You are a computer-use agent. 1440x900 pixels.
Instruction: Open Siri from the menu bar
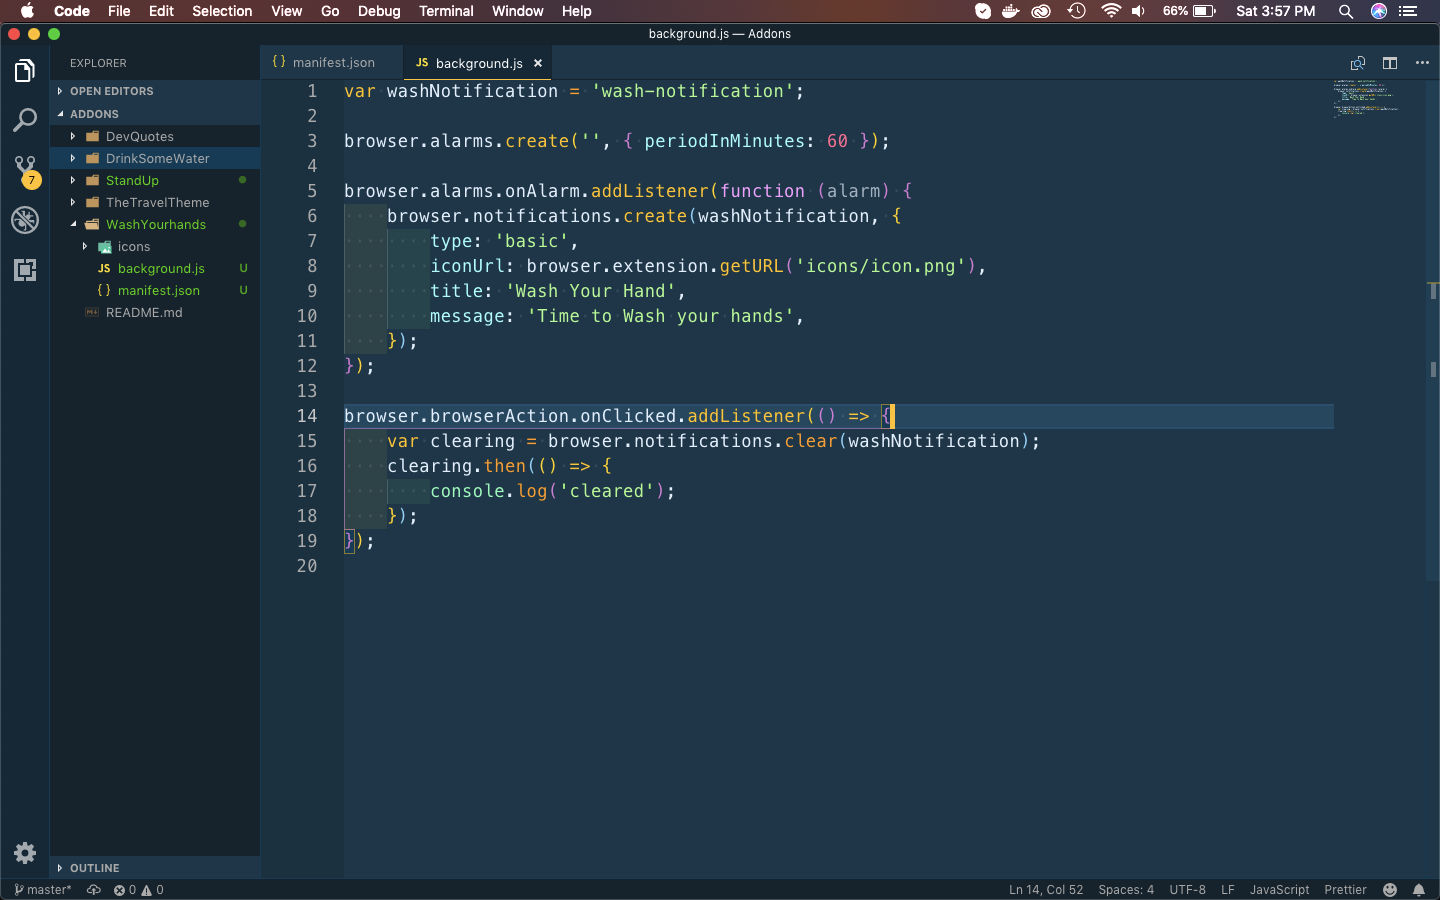[x=1379, y=11]
